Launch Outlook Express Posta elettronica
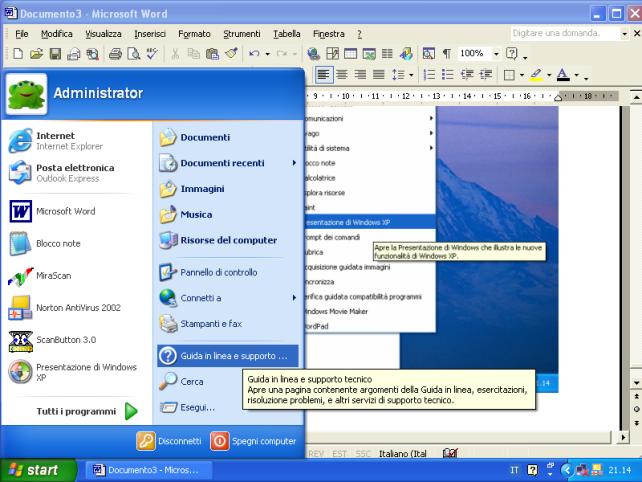The image size is (642, 482). click(x=76, y=173)
